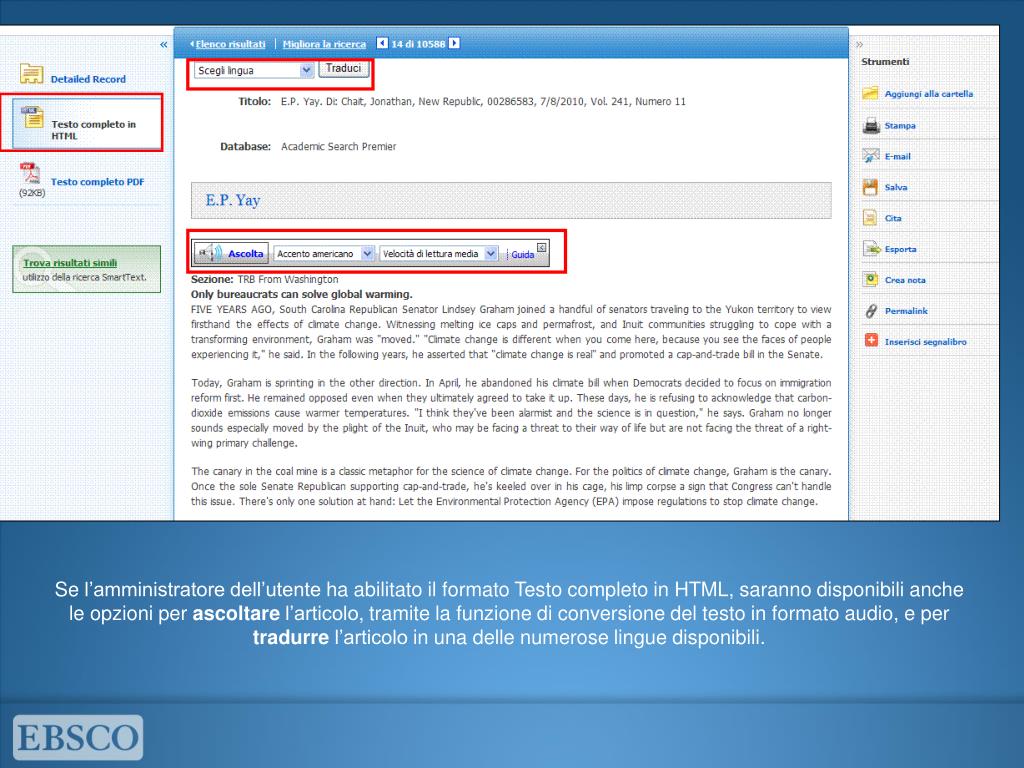
Task: Go to next result arrow
Action: point(454,43)
